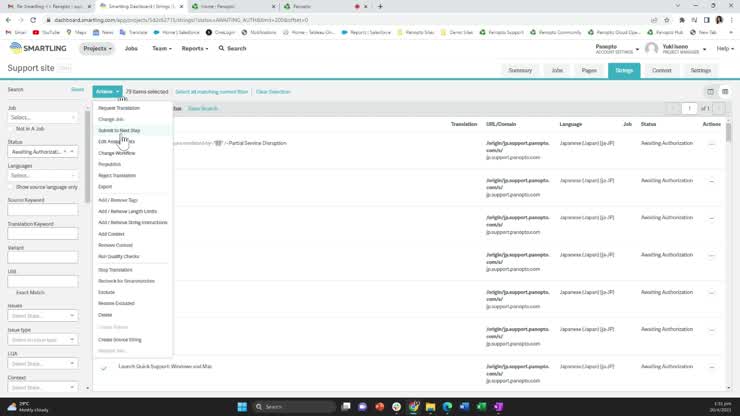Open the Windows Start menu

[x=242, y=406]
